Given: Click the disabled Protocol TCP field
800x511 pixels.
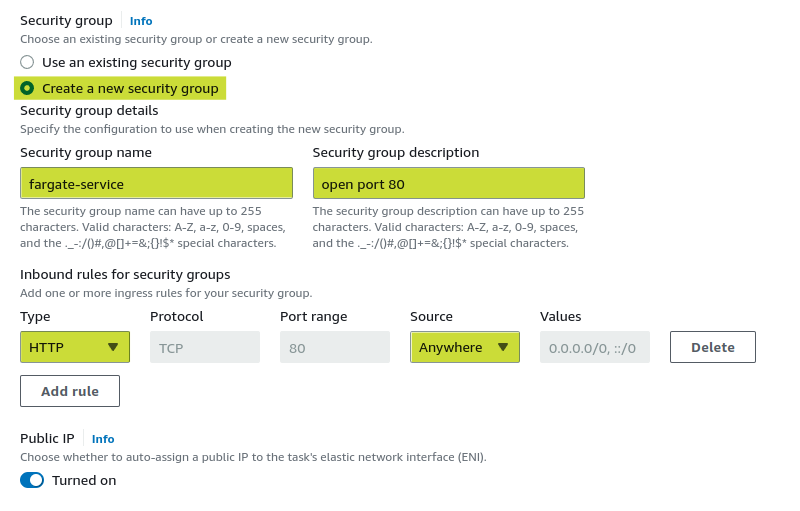Looking at the screenshot, I should tap(204, 347).
